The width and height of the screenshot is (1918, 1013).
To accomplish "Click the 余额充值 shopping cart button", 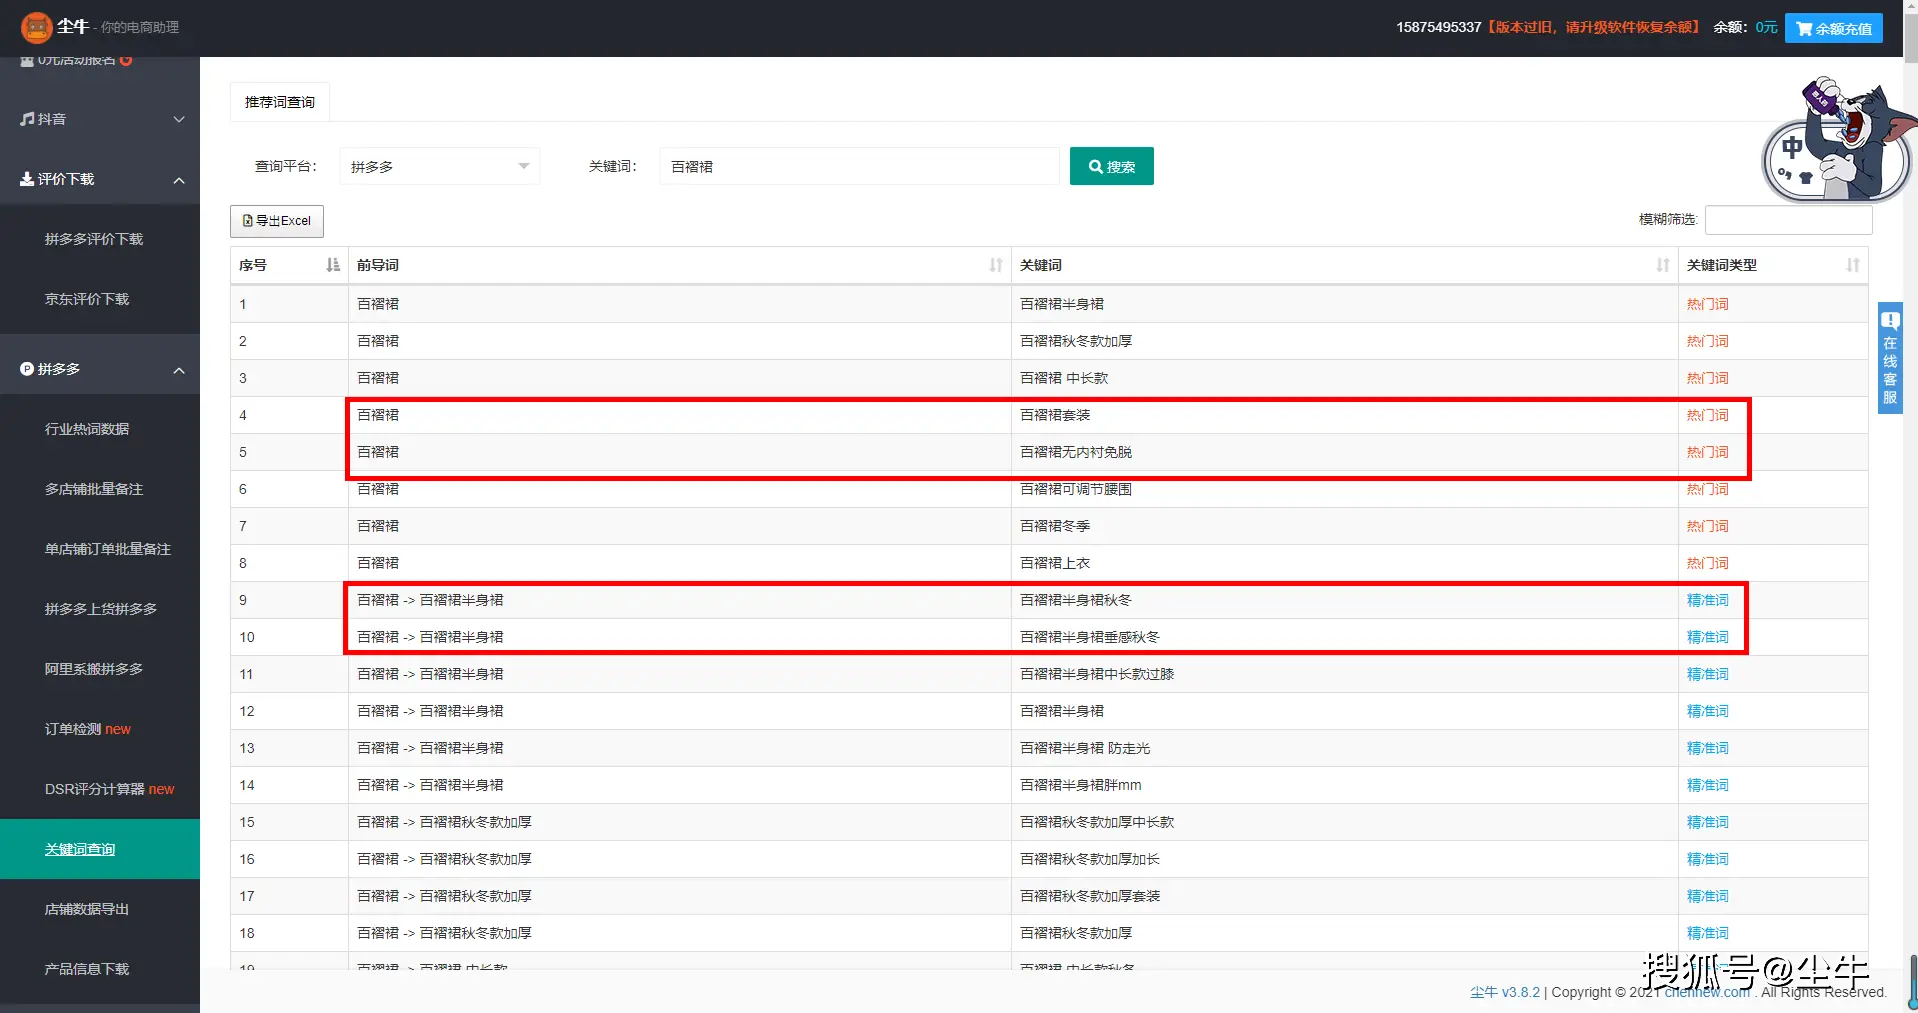I will click(1833, 28).
